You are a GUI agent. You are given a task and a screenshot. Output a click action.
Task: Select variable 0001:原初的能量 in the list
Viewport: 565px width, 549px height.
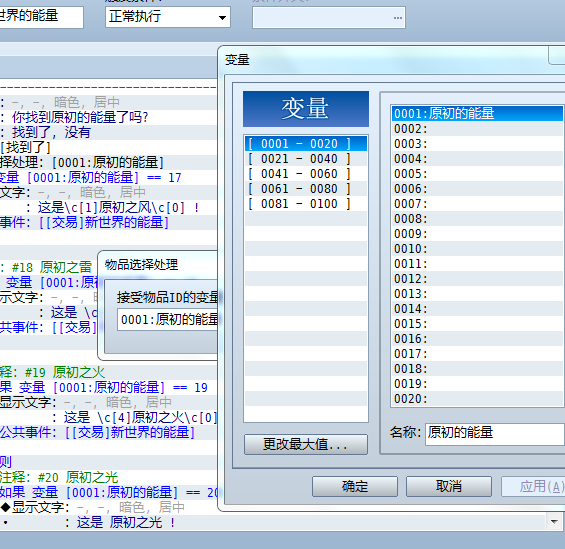tap(477, 113)
